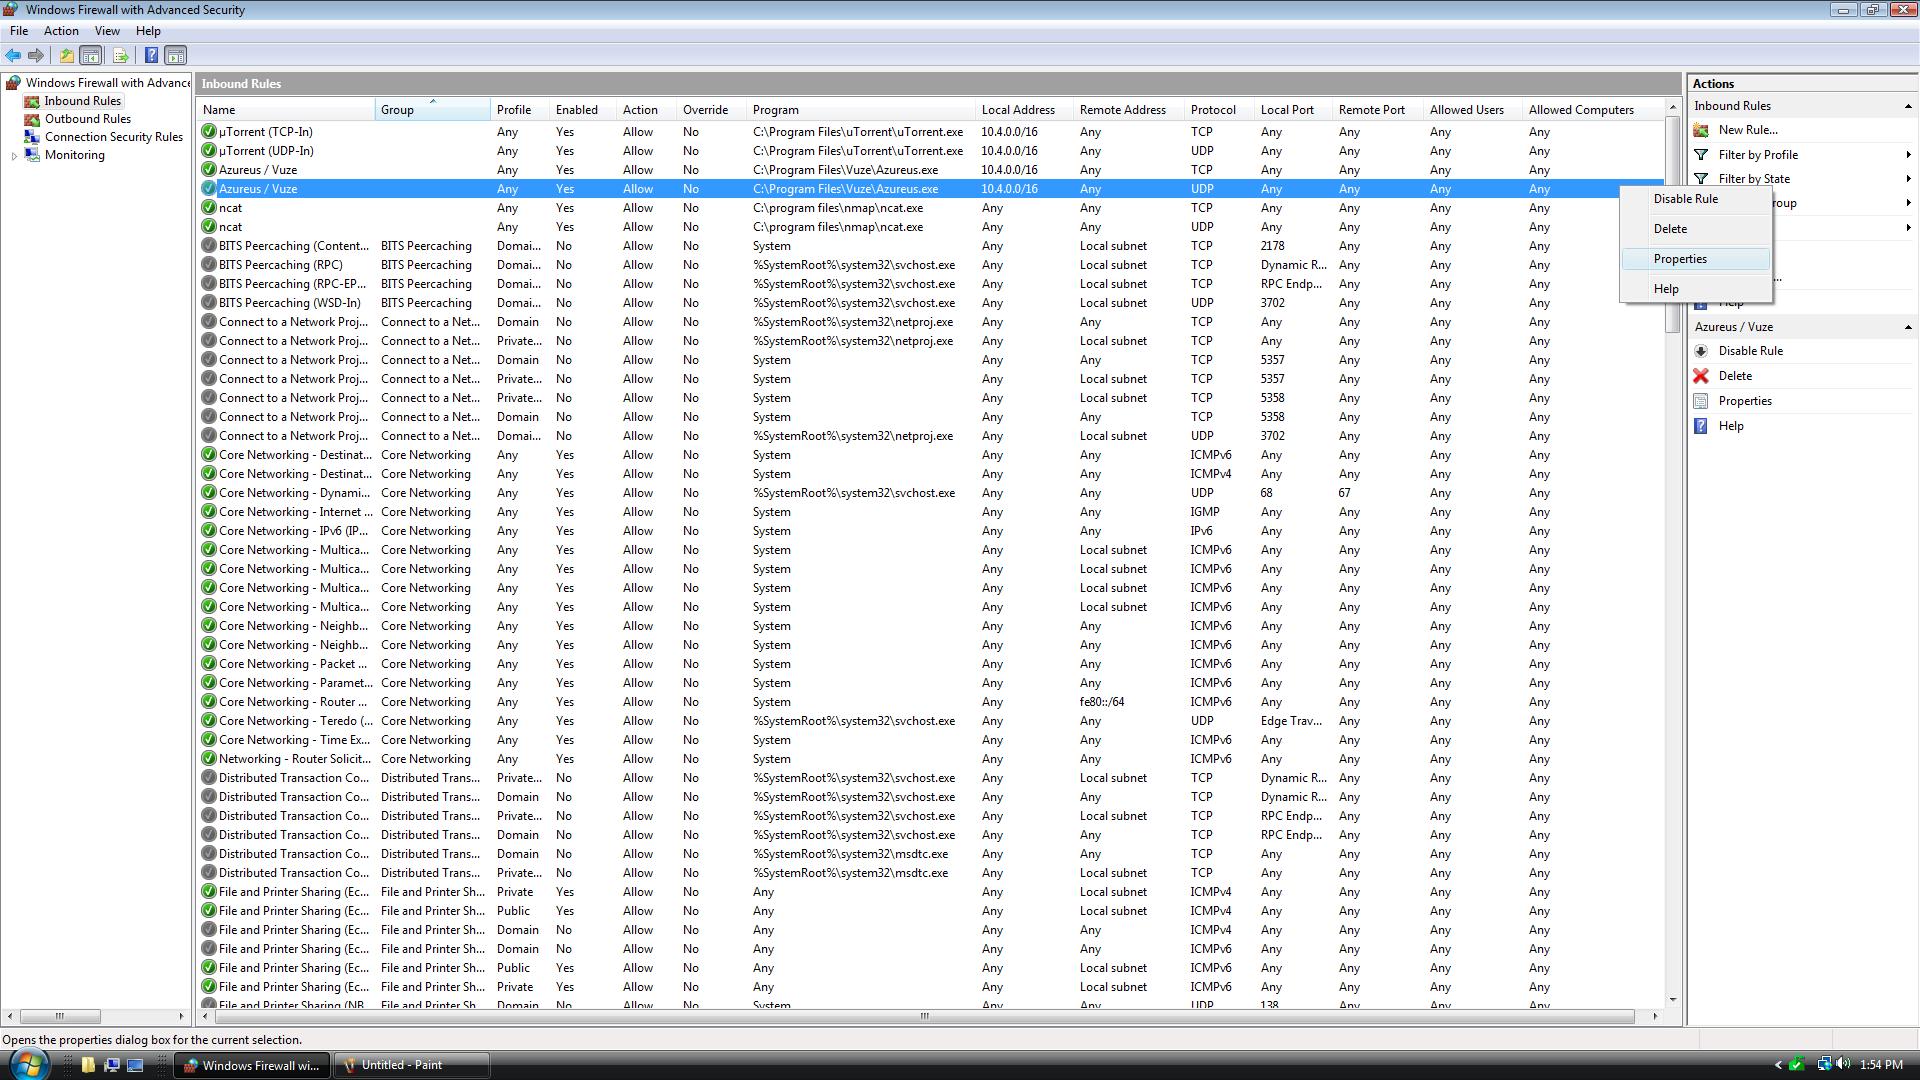Click the Filter by State funnel icon

1701,179
